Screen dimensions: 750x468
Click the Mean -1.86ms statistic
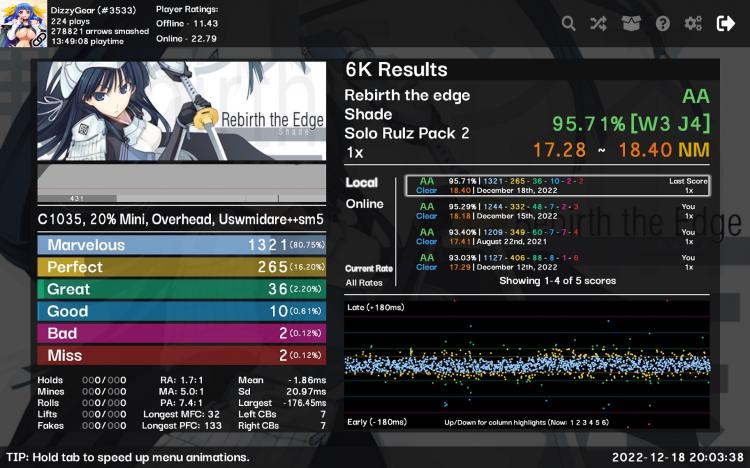(282, 380)
